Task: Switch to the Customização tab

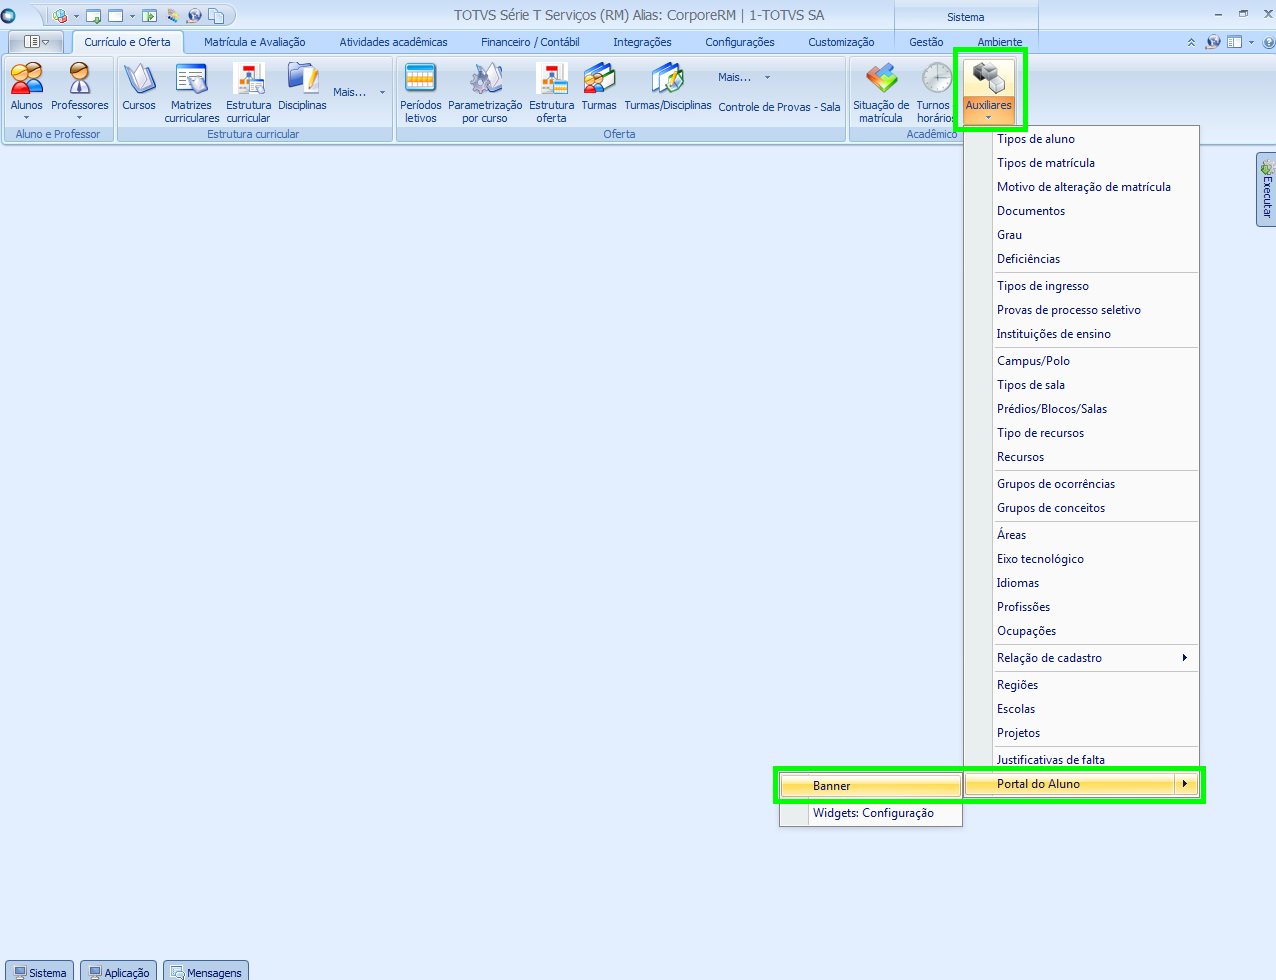Action: coord(841,42)
